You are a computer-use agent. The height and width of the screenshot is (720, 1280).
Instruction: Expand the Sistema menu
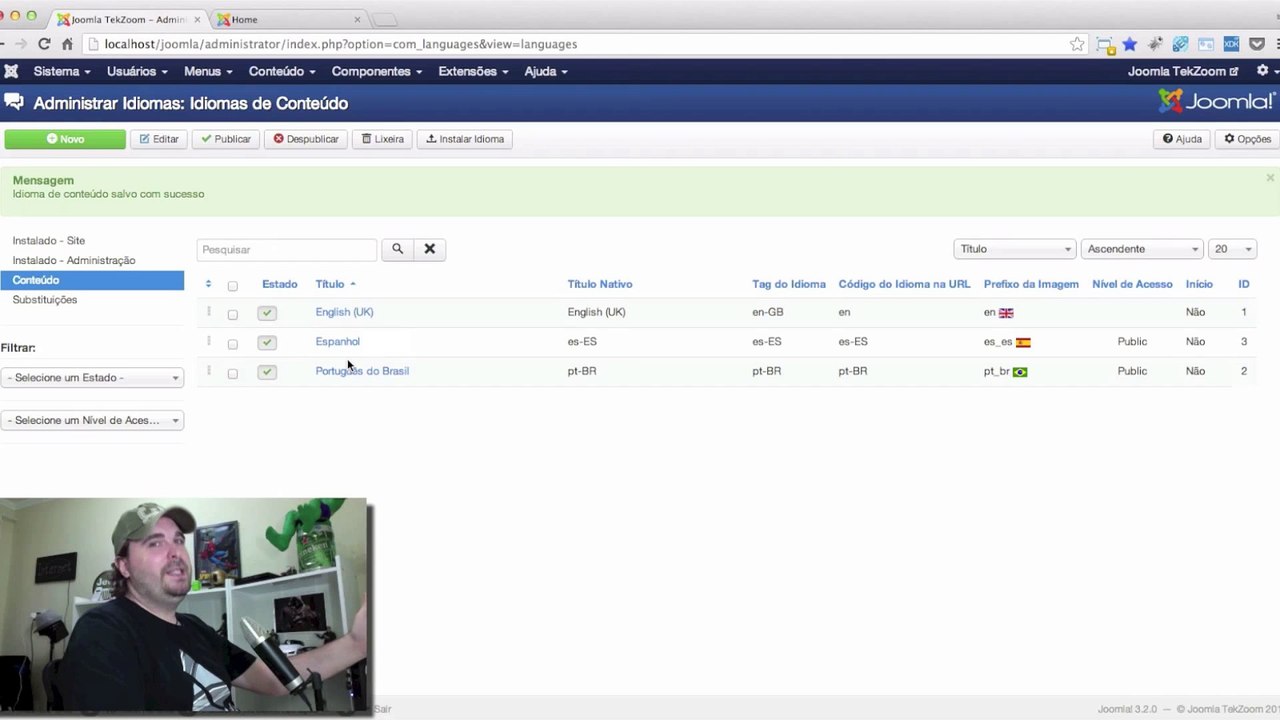(x=62, y=71)
